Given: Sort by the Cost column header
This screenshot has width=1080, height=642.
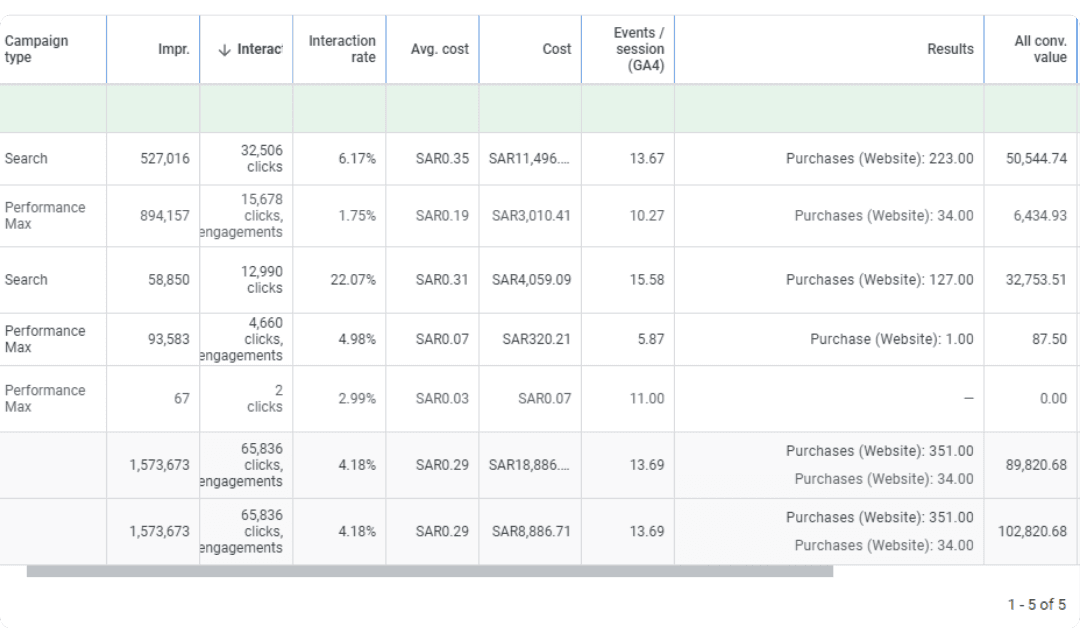Looking at the screenshot, I should [x=557, y=49].
